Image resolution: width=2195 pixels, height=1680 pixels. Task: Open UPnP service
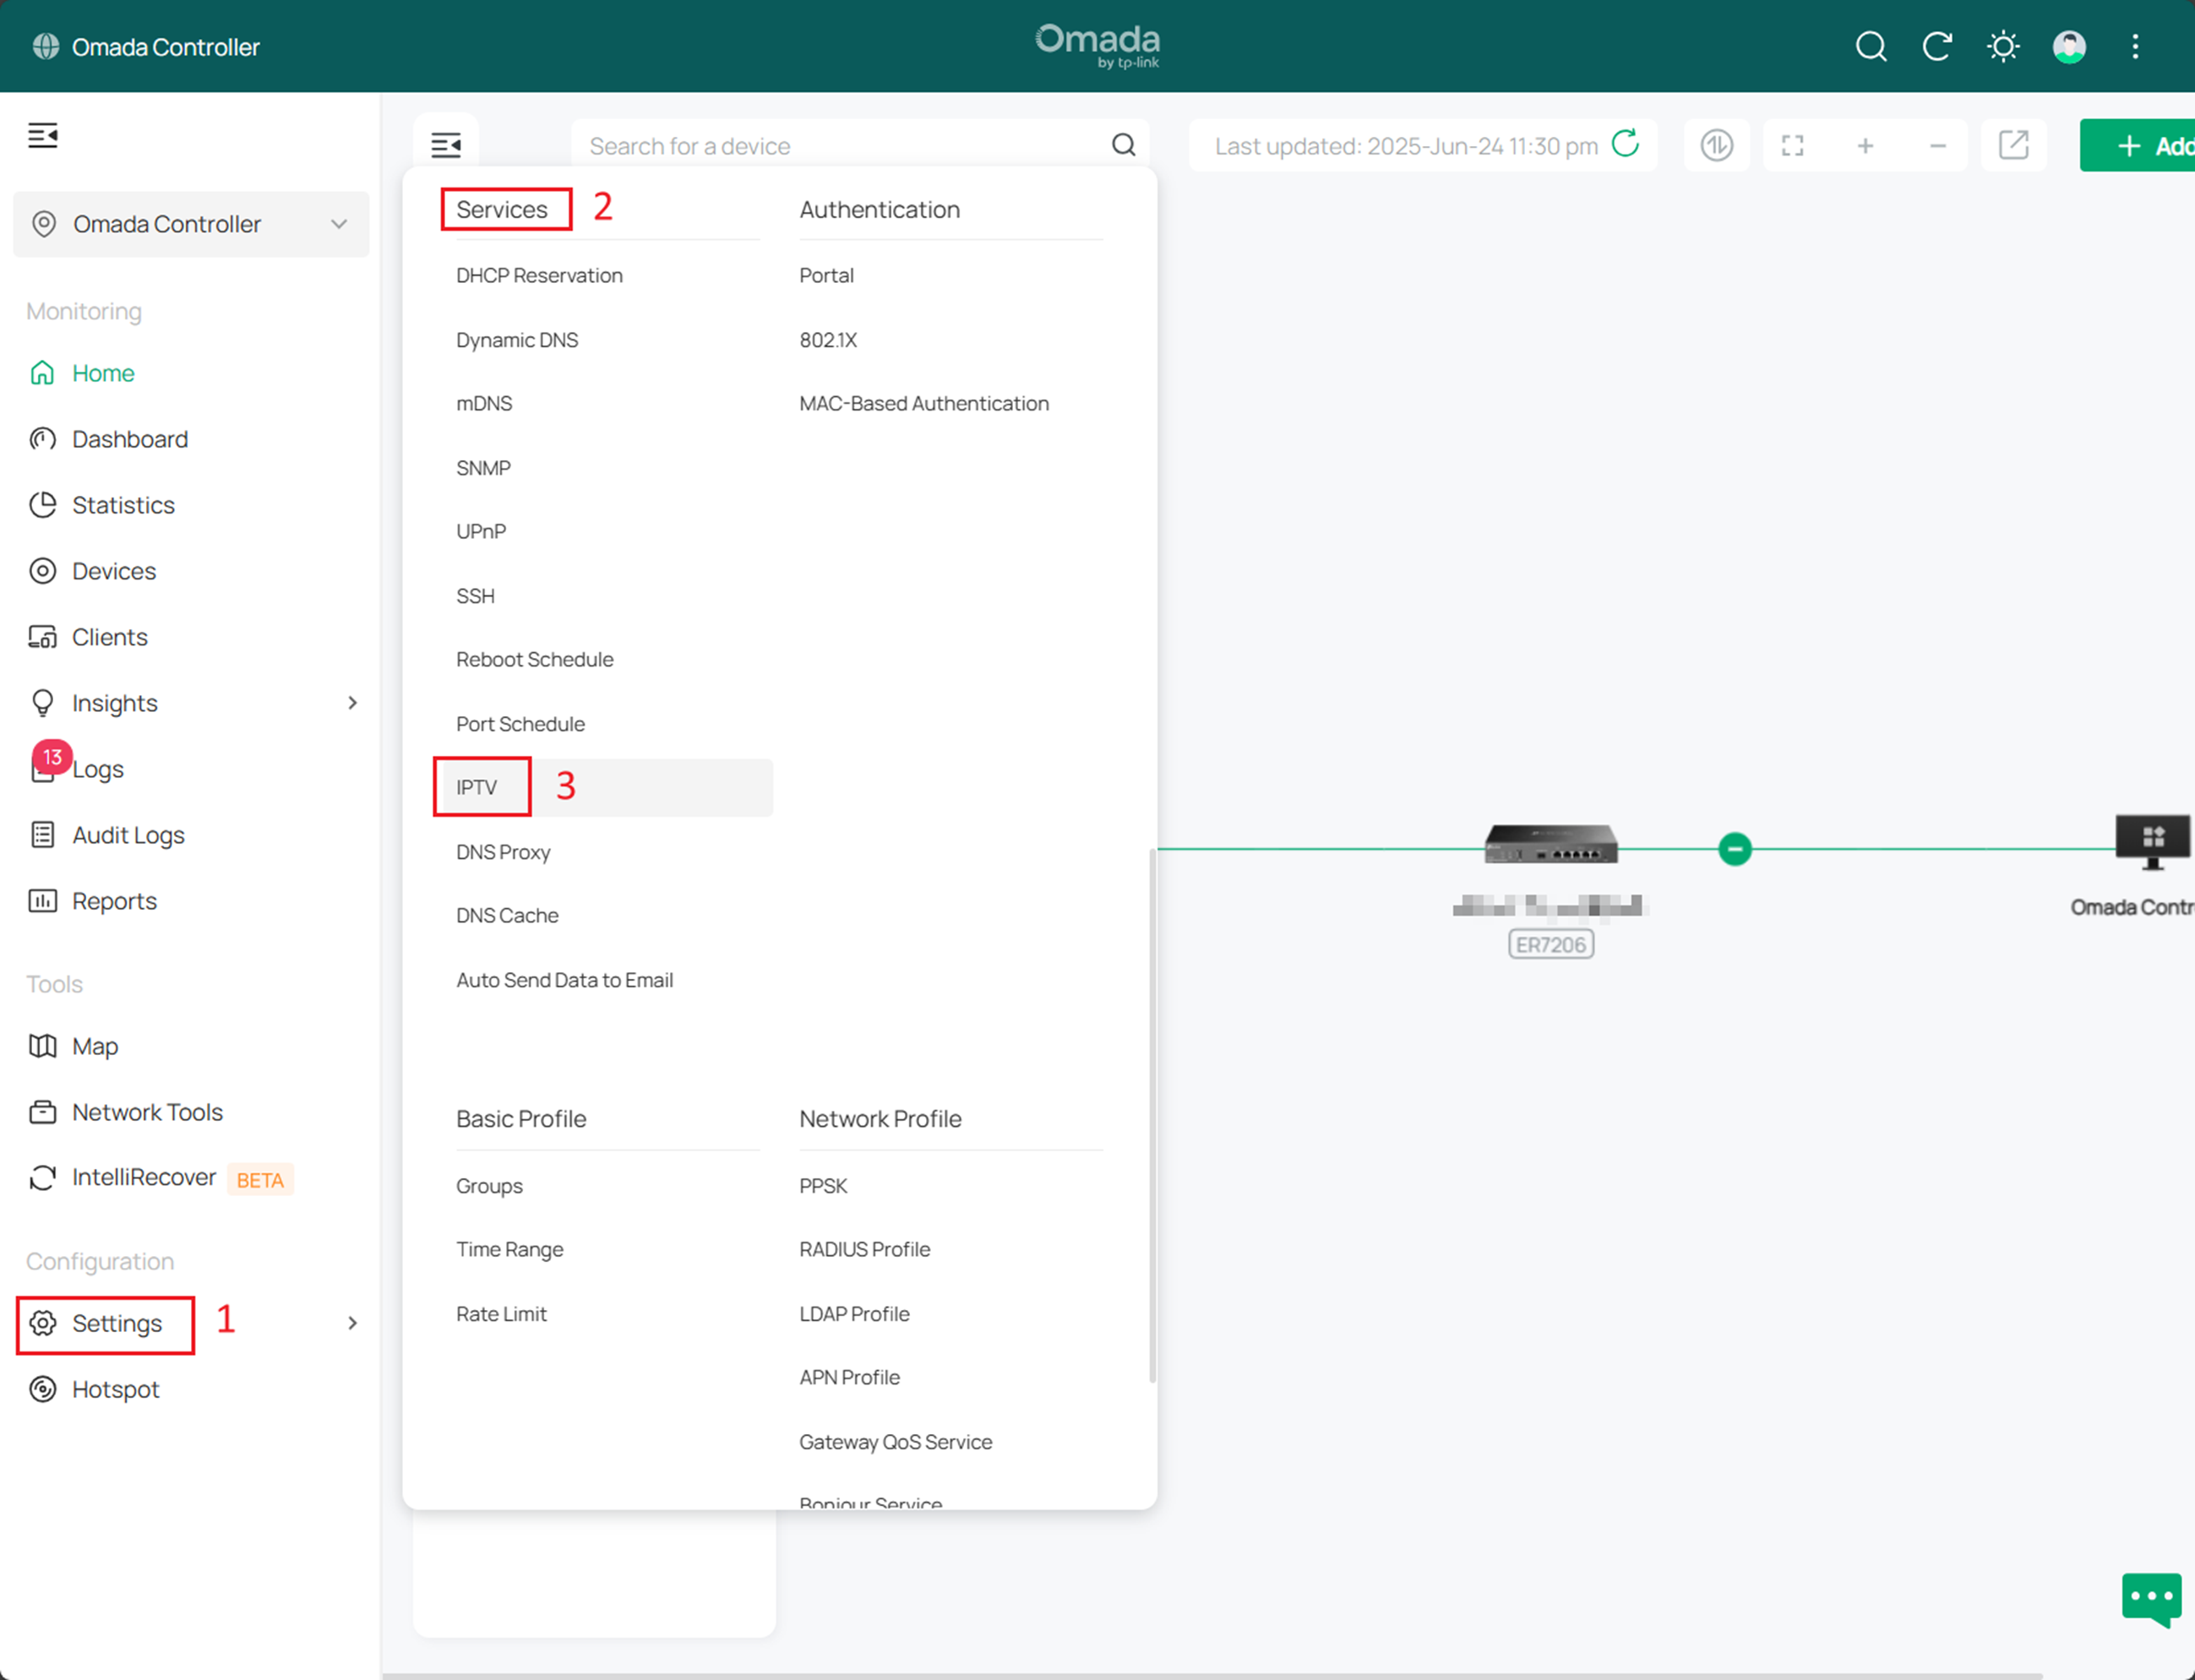pyautogui.click(x=481, y=531)
